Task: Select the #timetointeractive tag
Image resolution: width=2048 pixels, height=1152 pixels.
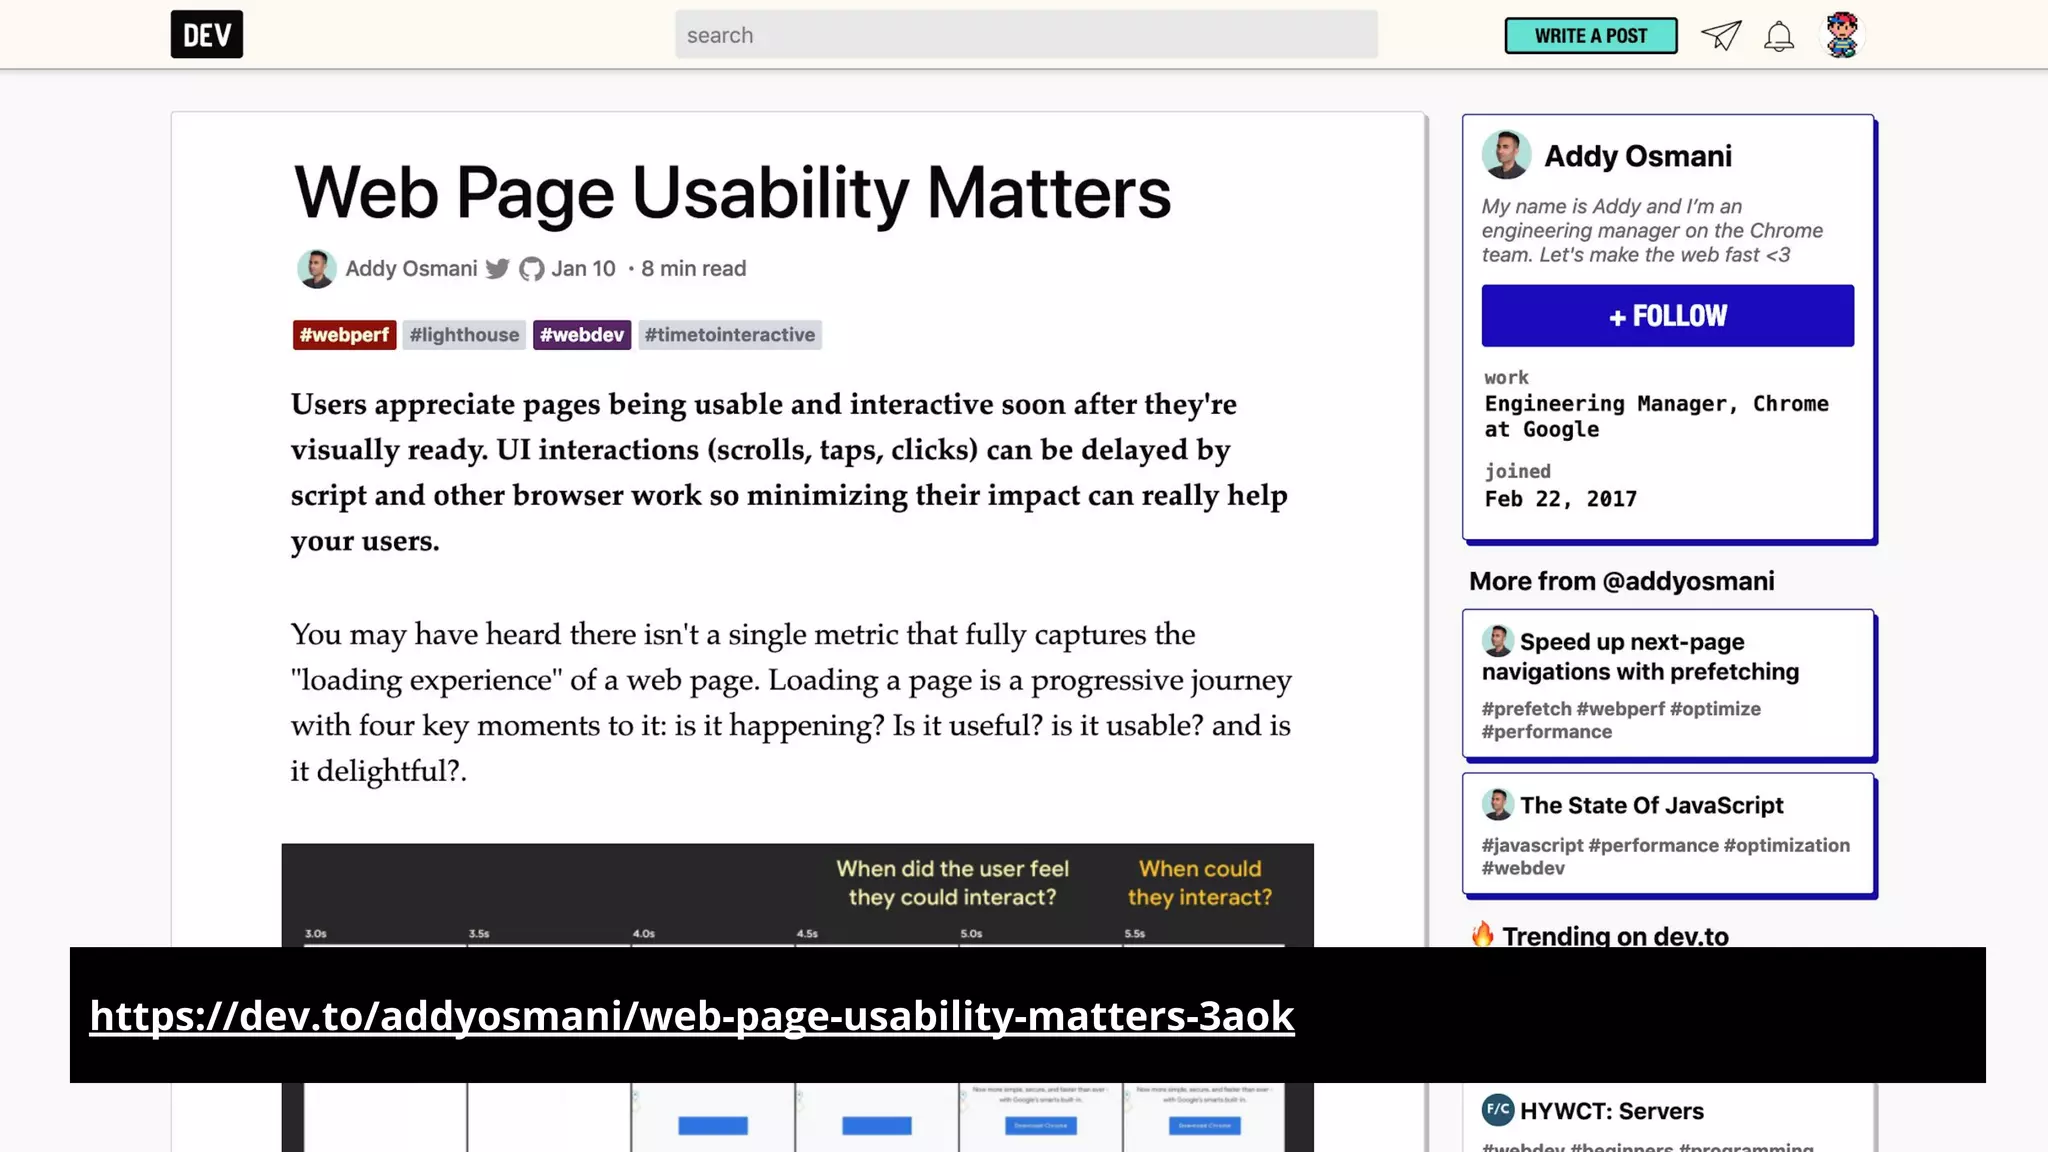Action: tap(729, 335)
